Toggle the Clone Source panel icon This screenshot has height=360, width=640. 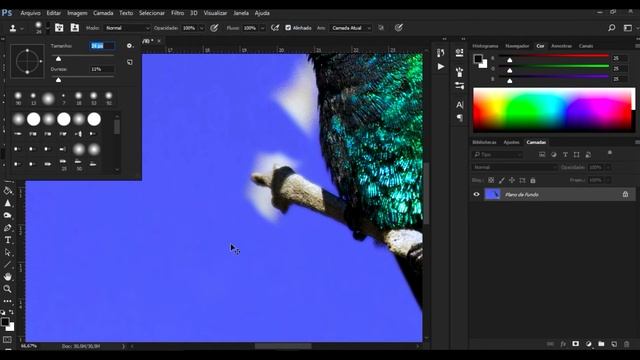tap(75, 28)
